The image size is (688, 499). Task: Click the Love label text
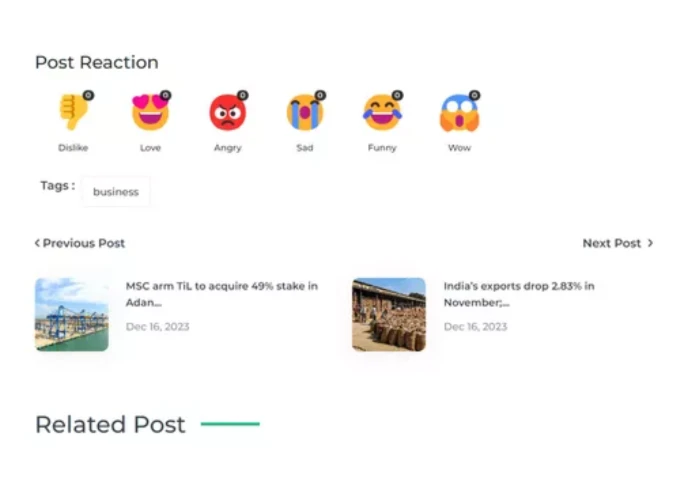(x=150, y=148)
